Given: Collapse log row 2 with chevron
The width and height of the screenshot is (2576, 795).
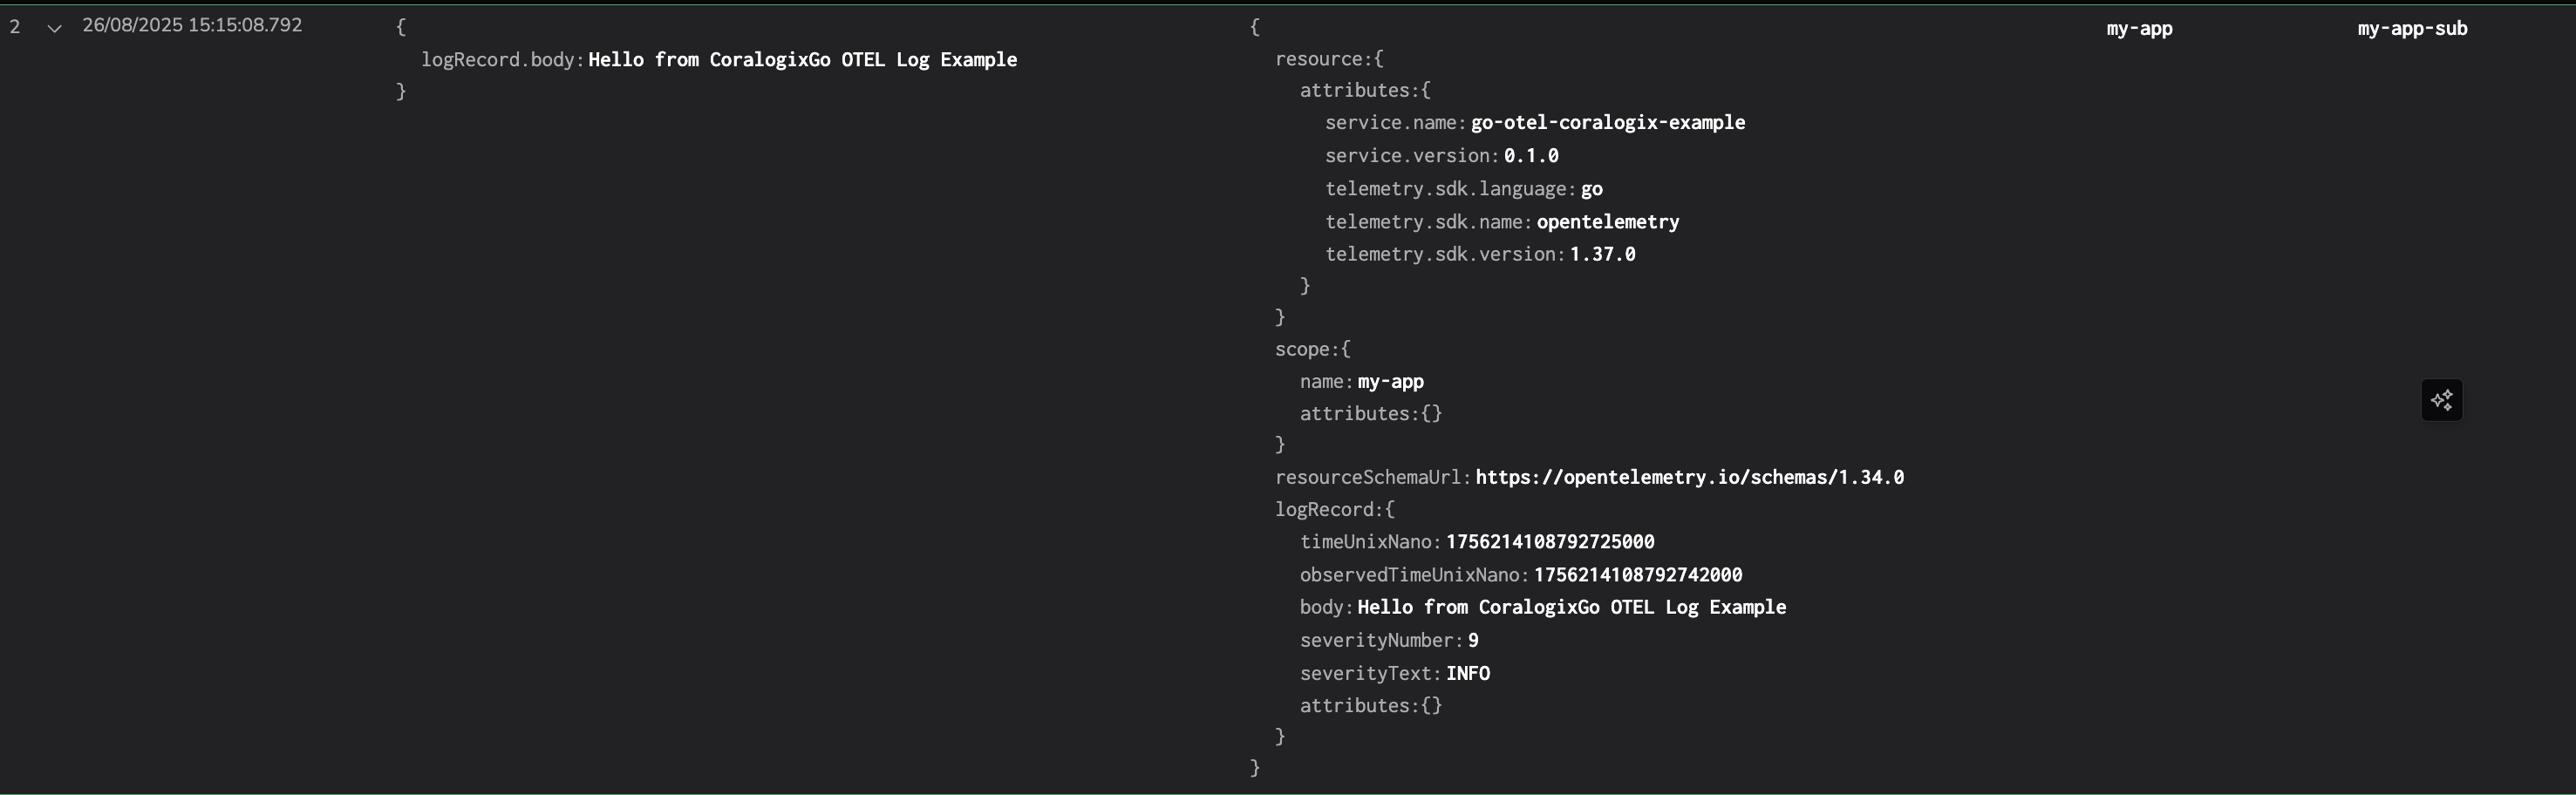Looking at the screenshot, I should (55, 28).
